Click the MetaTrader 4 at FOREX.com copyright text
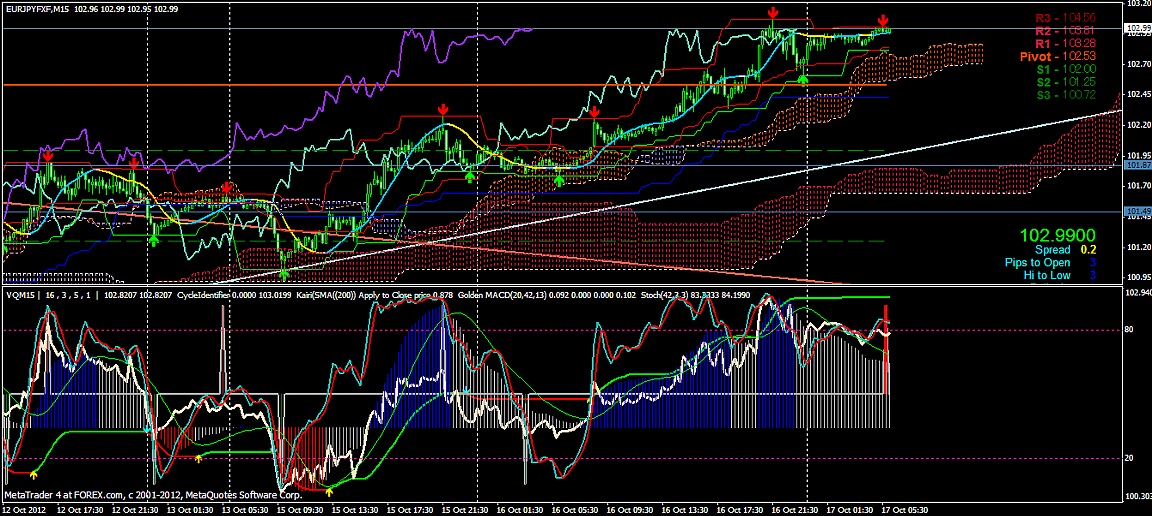The image size is (1152, 516). click(x=153, y=494)
